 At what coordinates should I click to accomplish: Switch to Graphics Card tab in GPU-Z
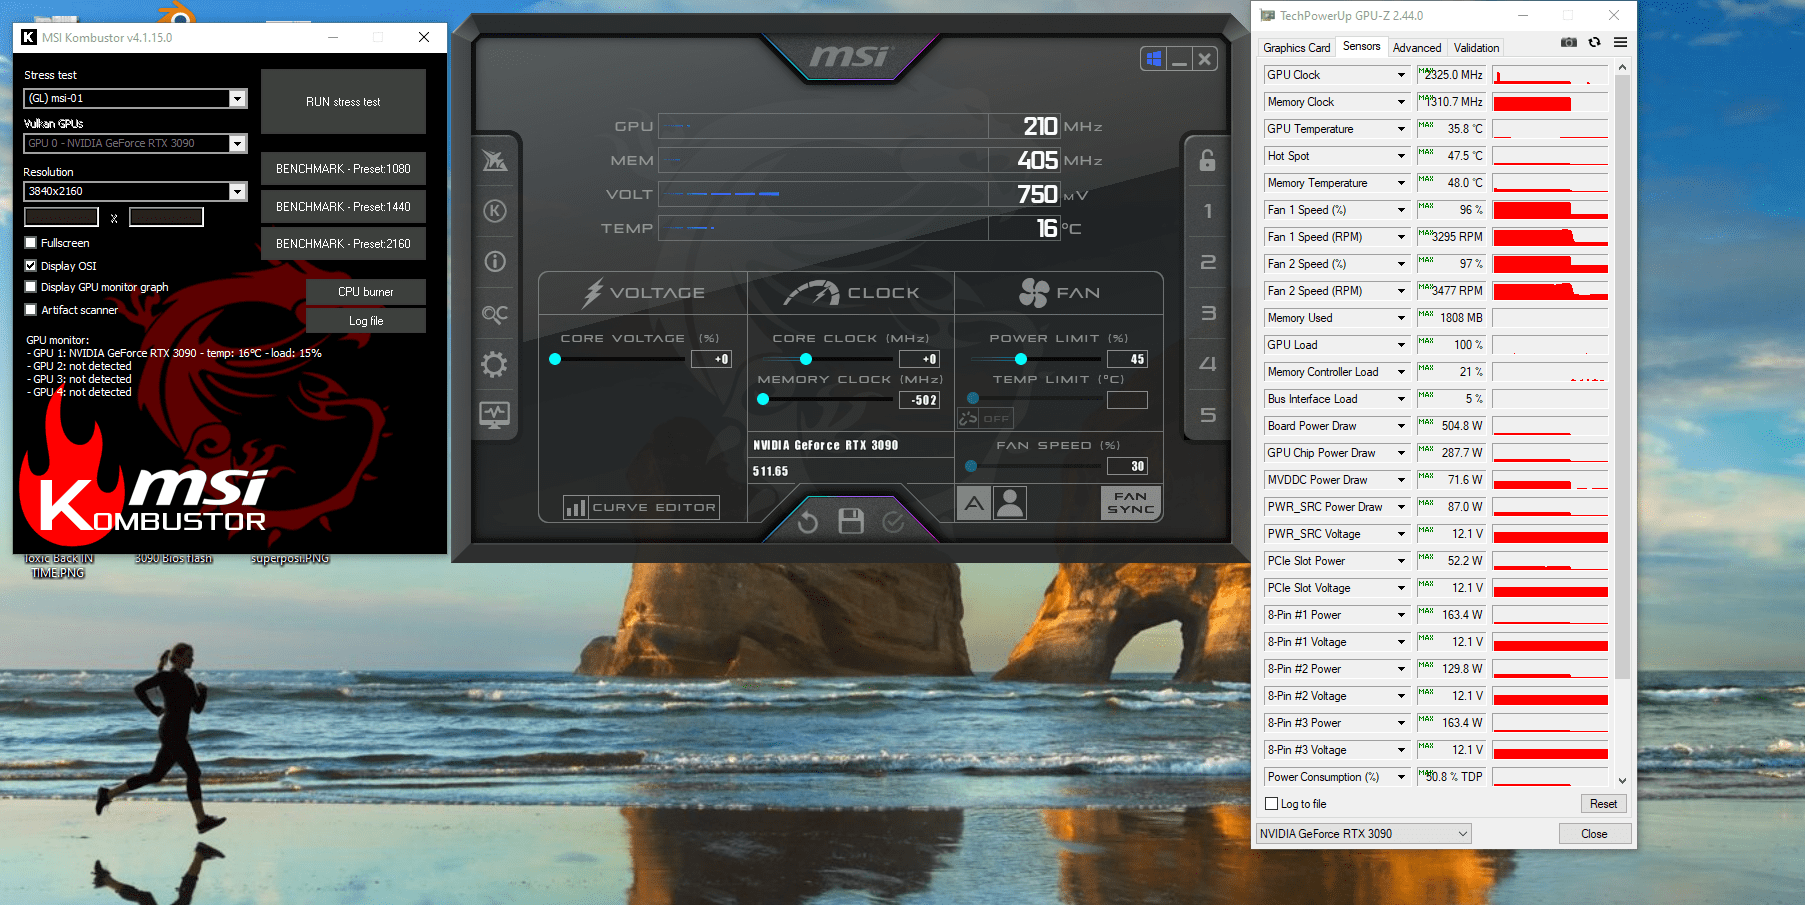[x=1296, y=48]
